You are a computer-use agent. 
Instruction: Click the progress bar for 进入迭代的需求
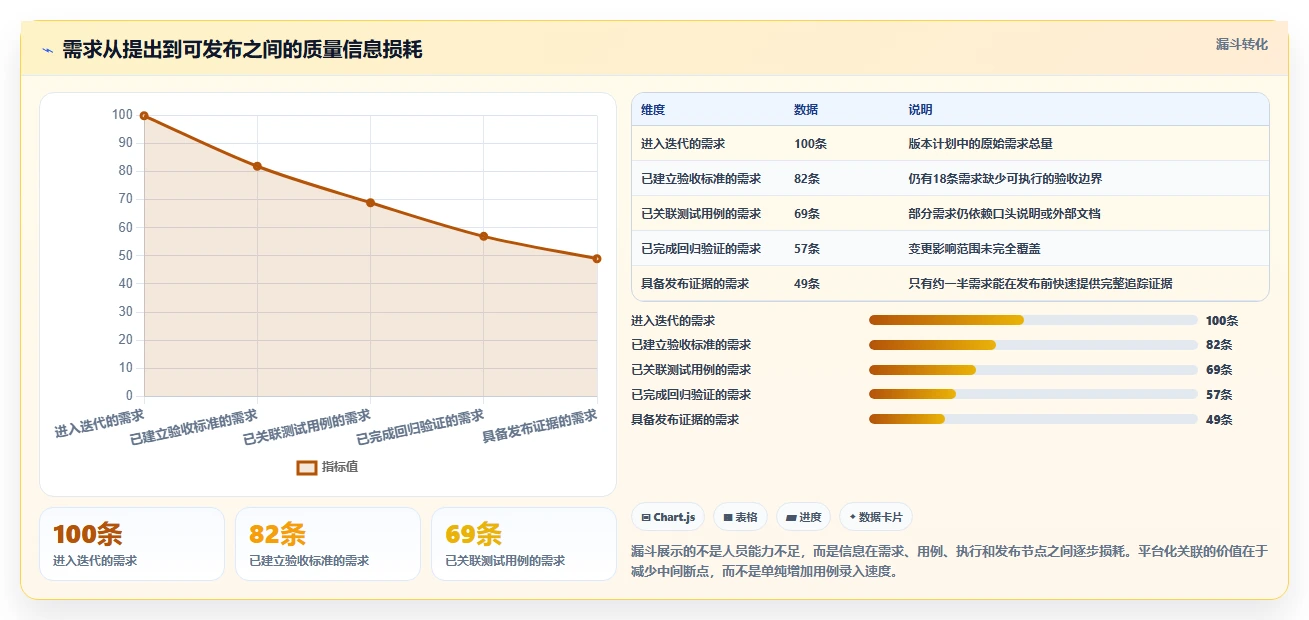coord(1033,320)
